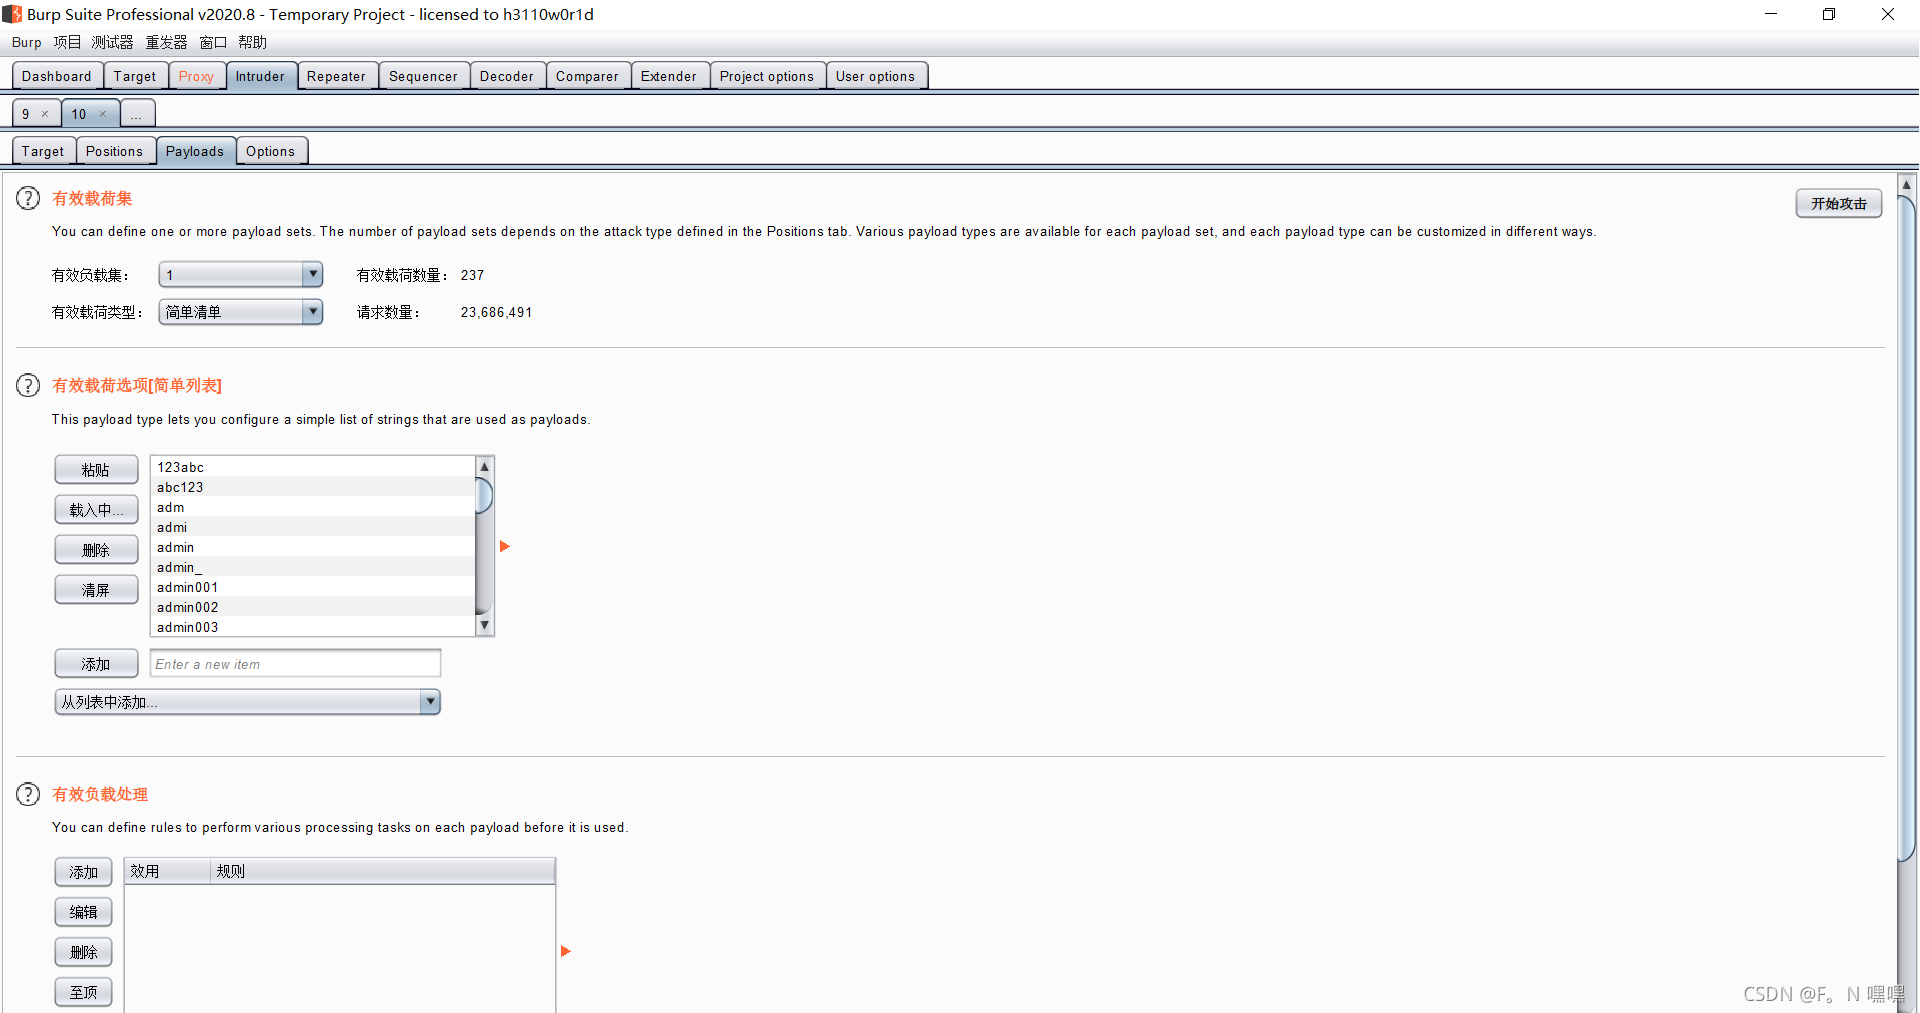The height and width of the screenshot is (1013, 1920).
Task: Click the 规则 column header
Action: coord(382,871)
